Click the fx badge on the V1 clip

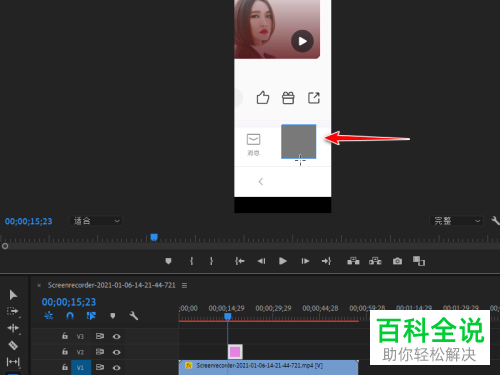pos(189,366)
